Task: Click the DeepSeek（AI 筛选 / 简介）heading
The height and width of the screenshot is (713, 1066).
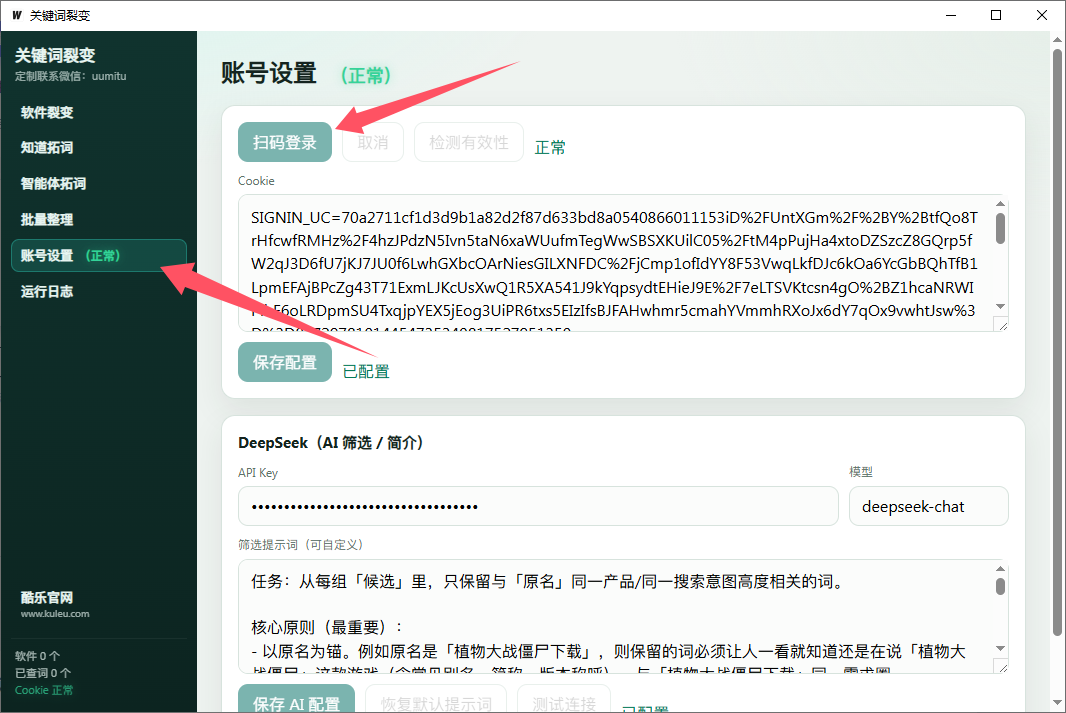Action: click(x=330, y=442)
